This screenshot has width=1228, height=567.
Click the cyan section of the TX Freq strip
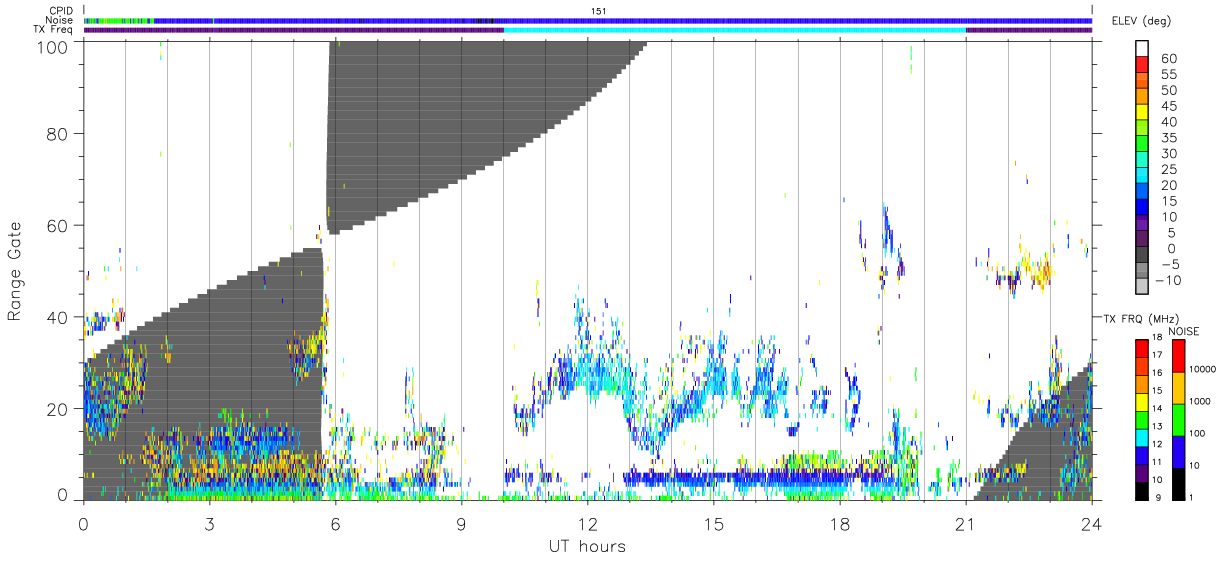pyautogui.click(x=735, y=29)
